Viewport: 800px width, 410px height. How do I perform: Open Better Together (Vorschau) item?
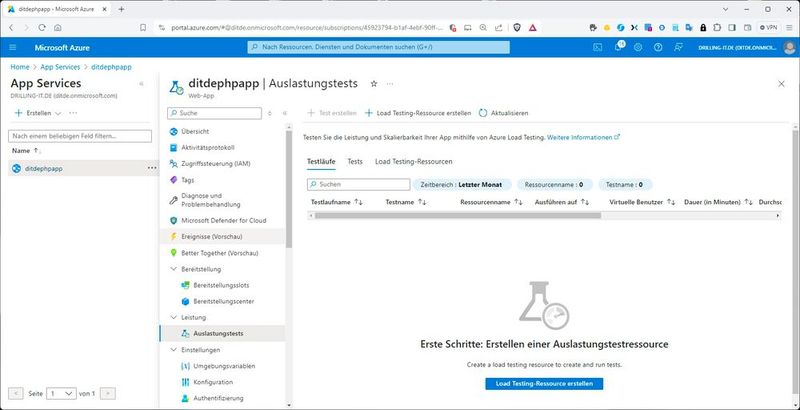[x=222, y=253]
